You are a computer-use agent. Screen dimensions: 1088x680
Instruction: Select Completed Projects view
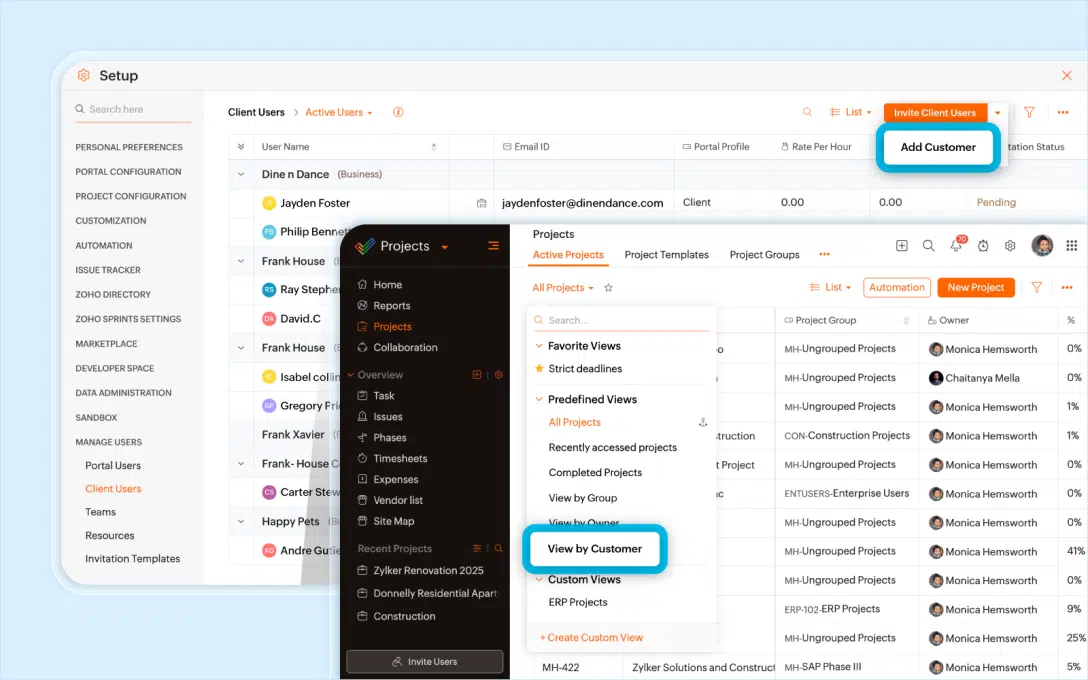click(595, 473)
